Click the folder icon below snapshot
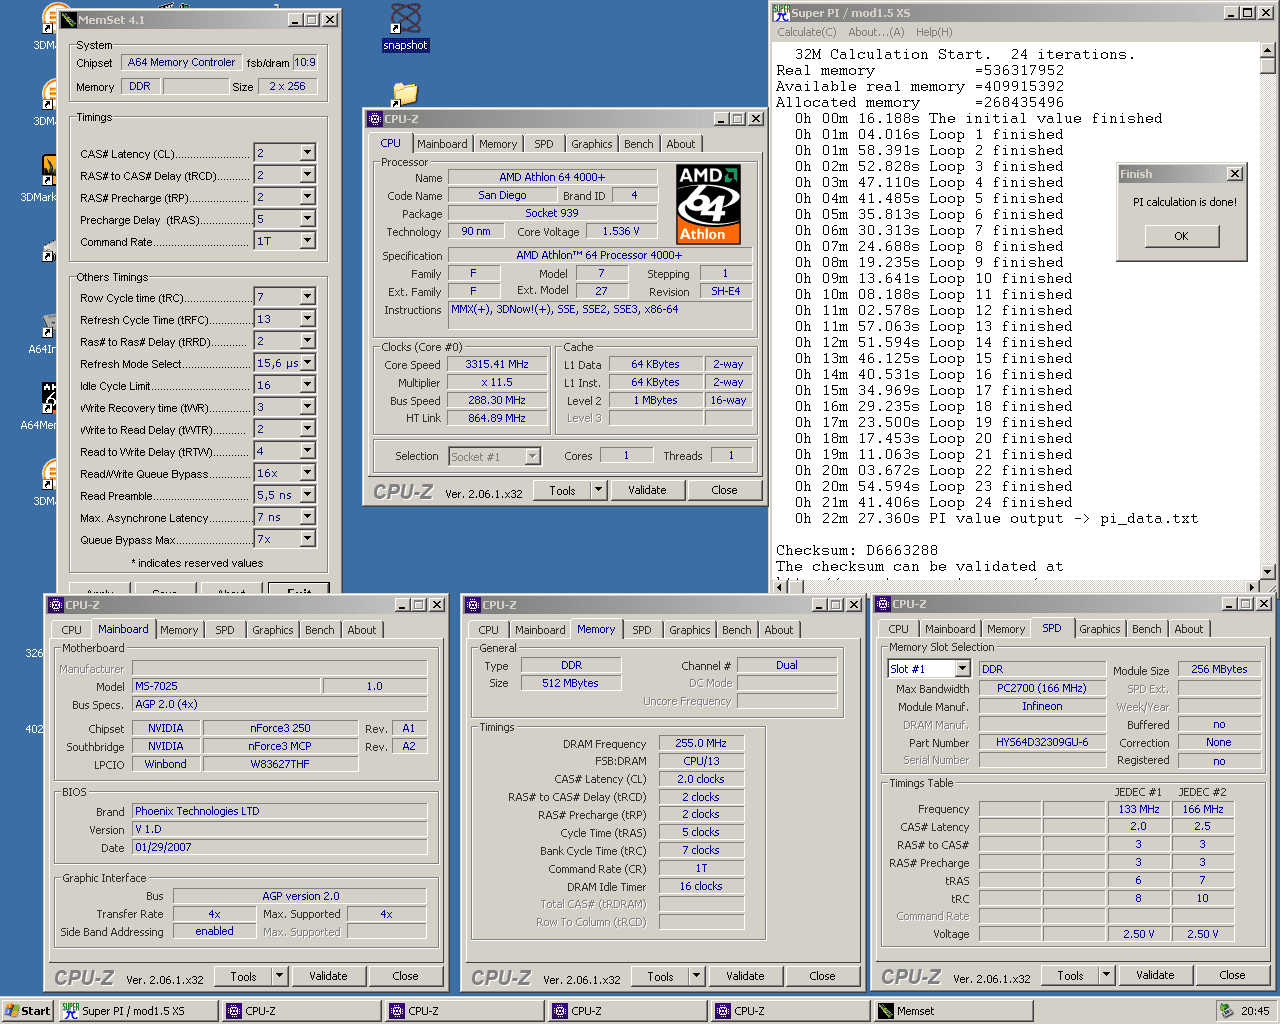This screenshot has height=1024, width=1280. point(404,94)
